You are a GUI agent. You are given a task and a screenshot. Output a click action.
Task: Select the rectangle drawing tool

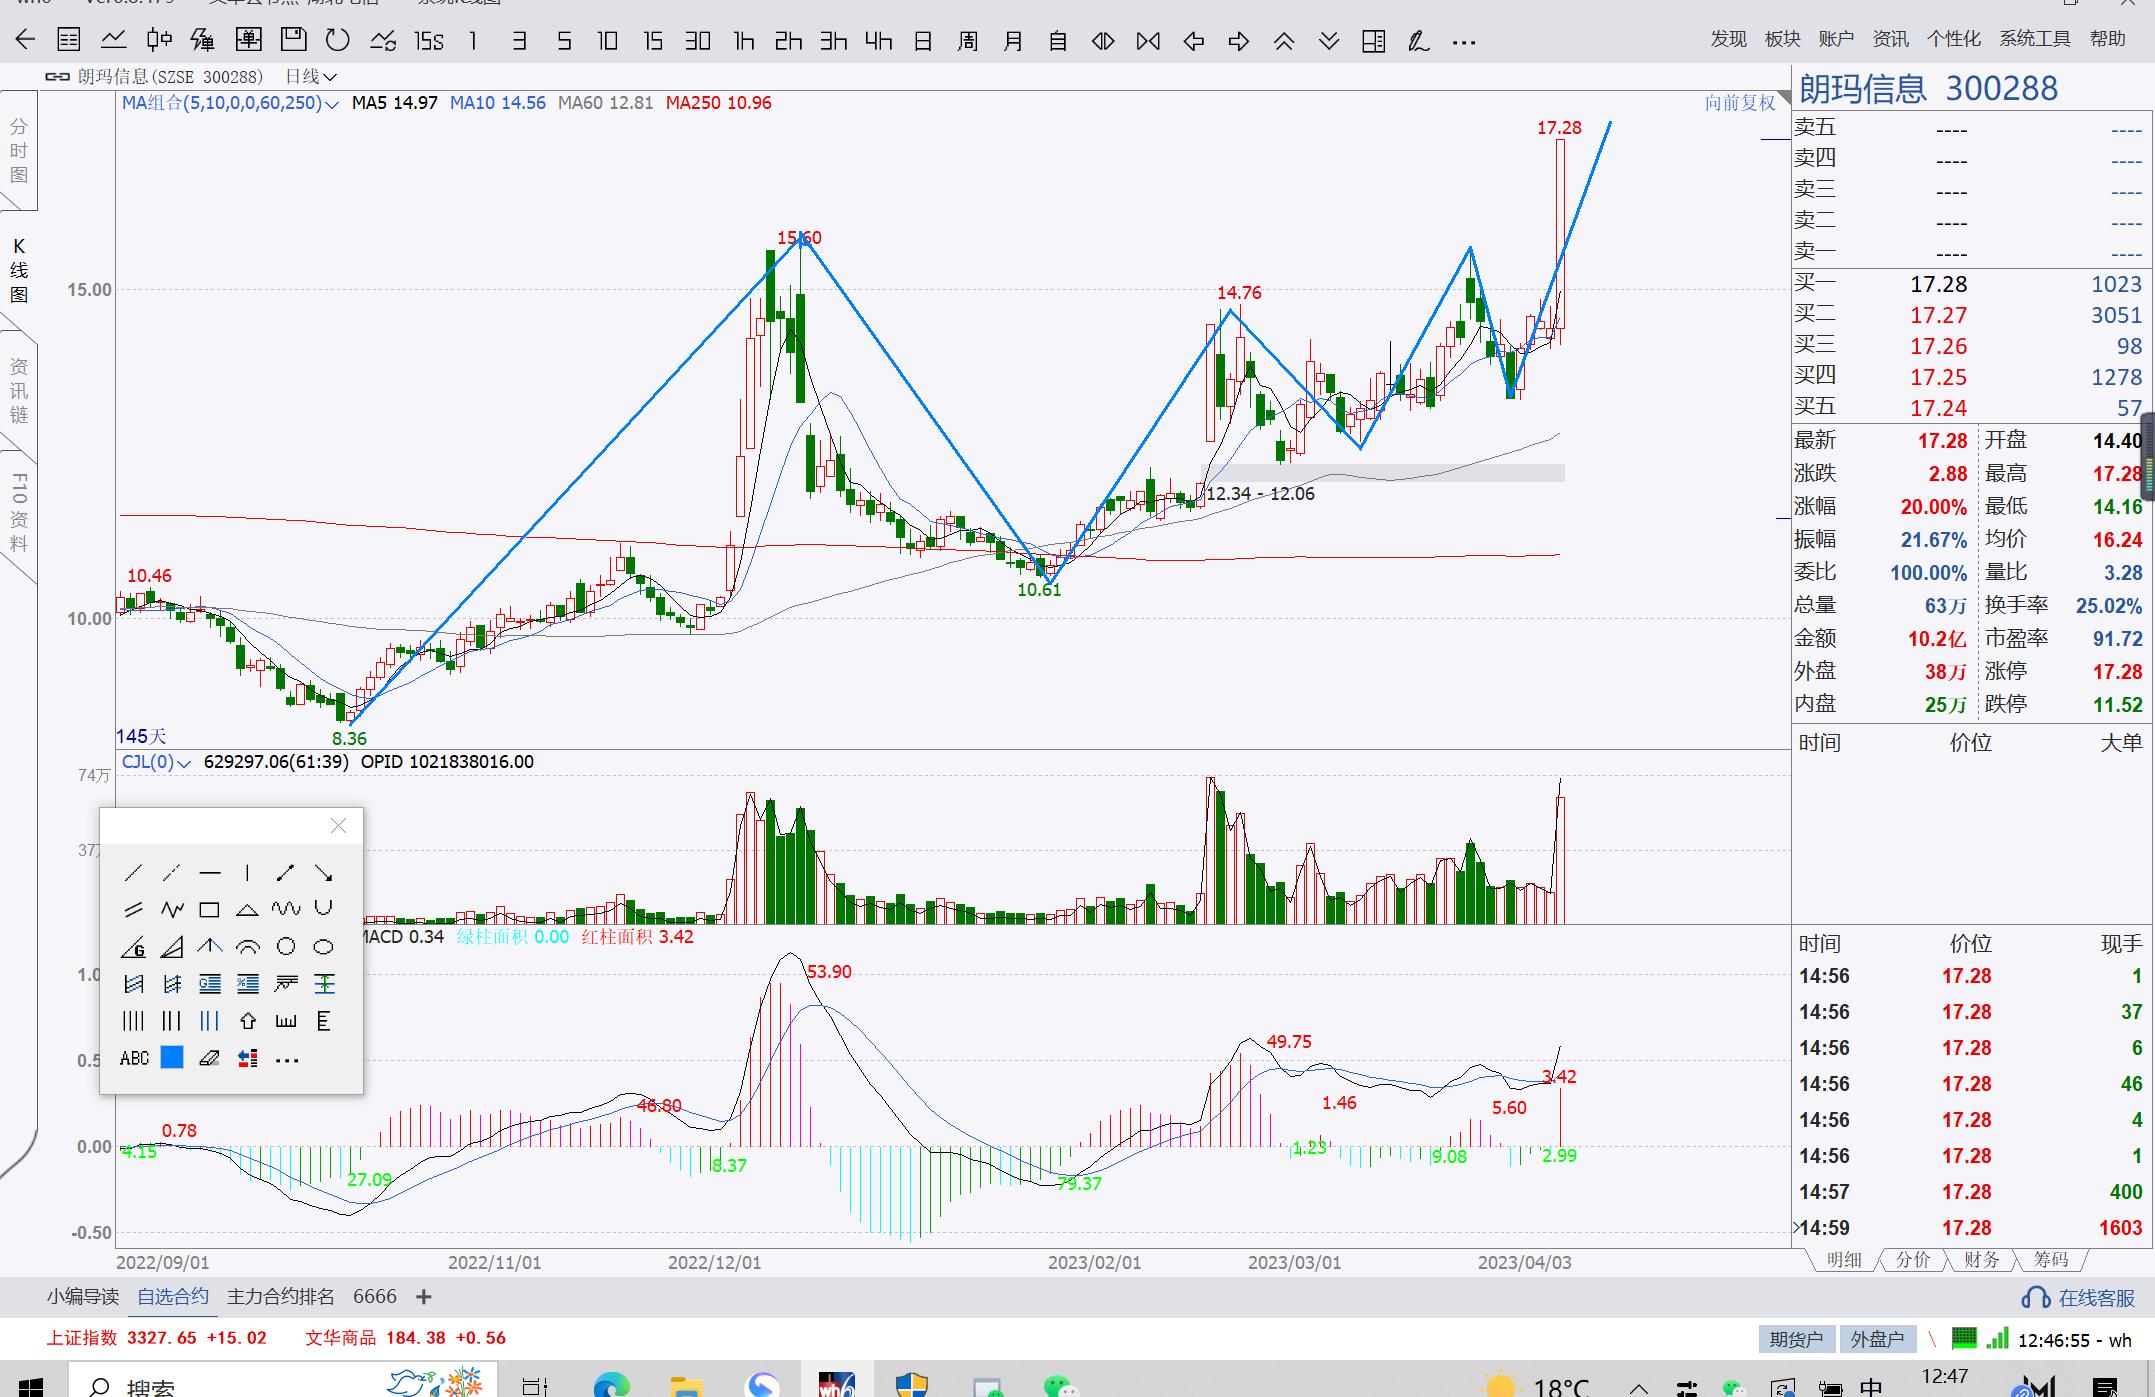pyautogui.click(x=209, y=909)
